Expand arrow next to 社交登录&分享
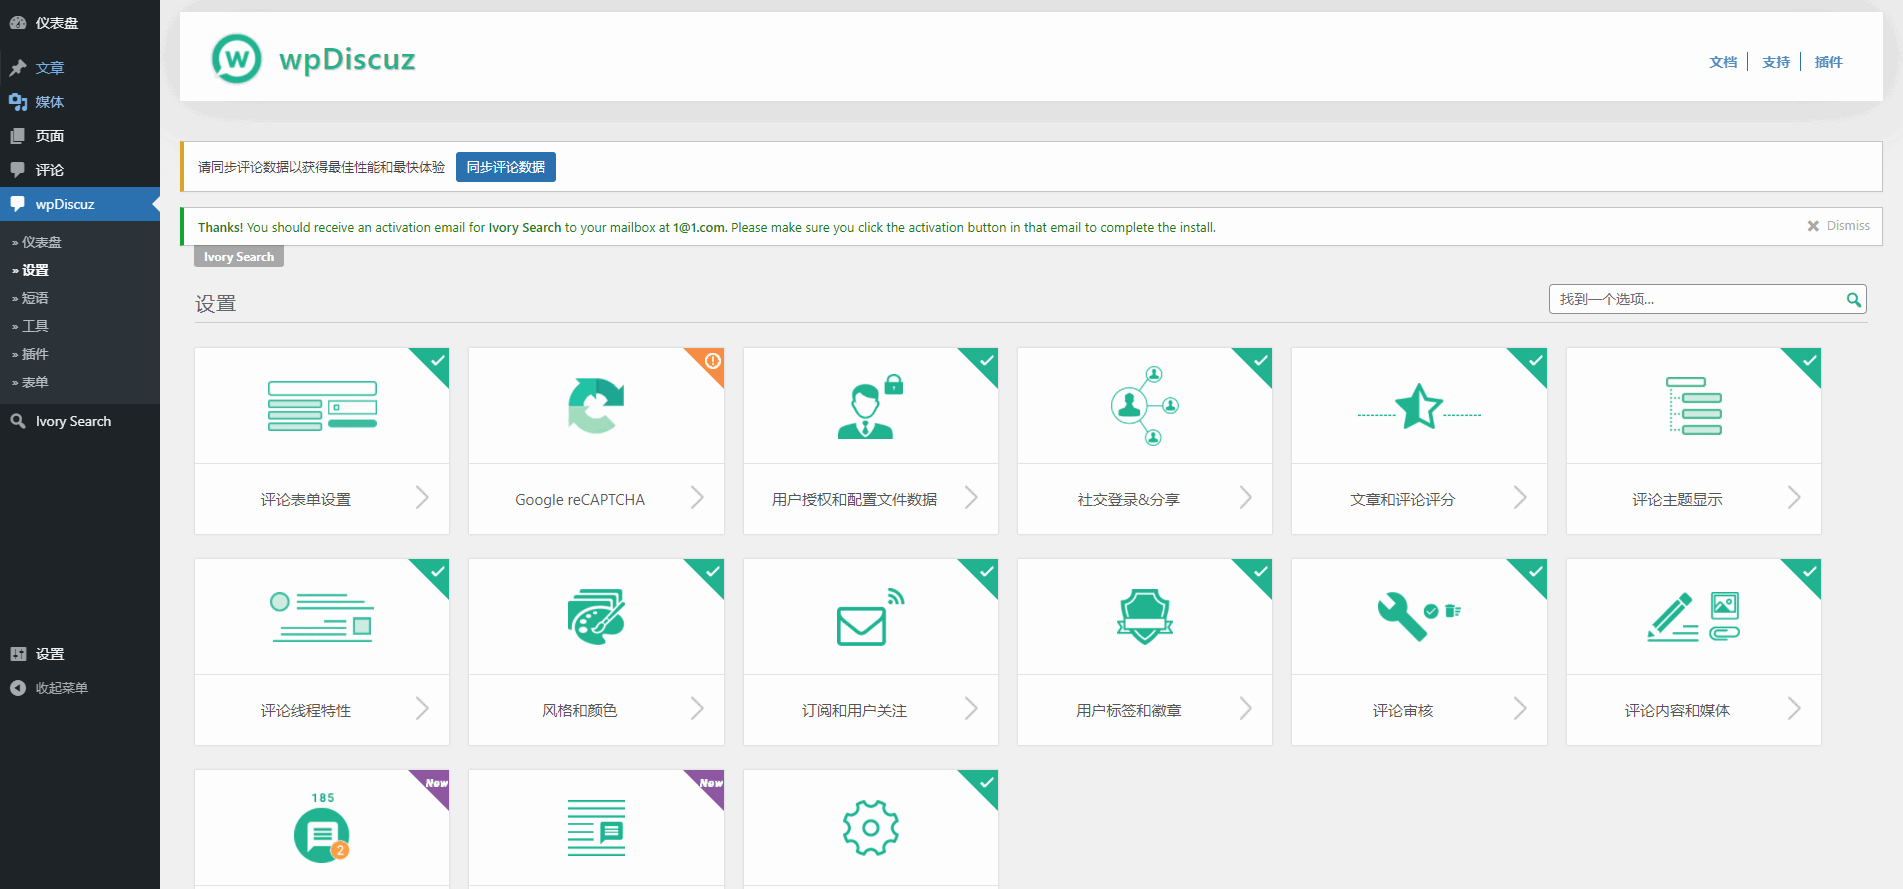This screenshot has width=1903, height=889. click(x=1245, y=498)
